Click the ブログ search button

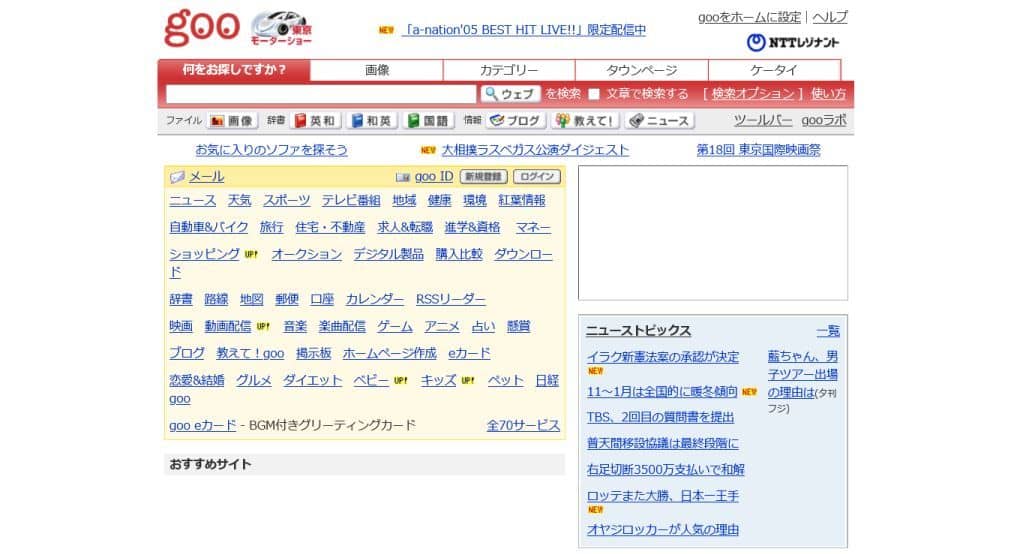(x=516, y=121)
